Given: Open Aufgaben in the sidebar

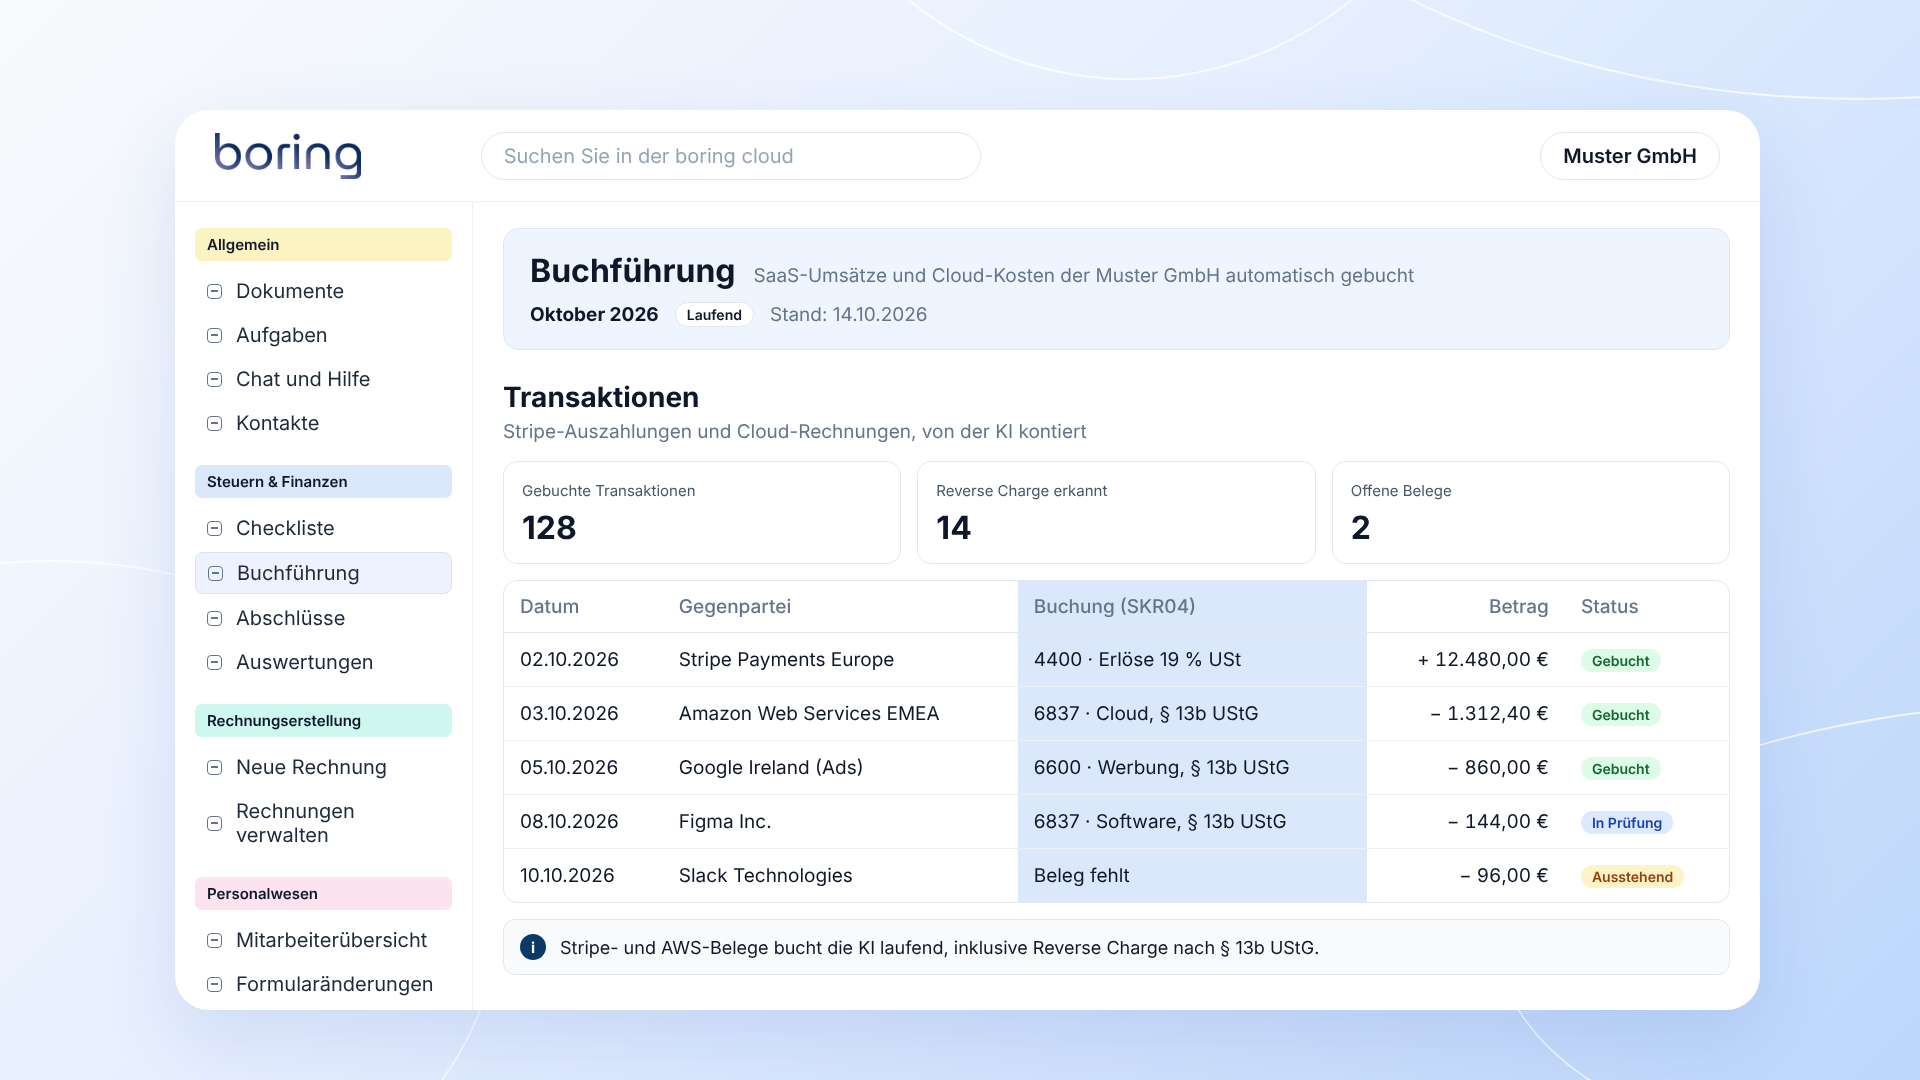Looking at the screenshot, I should pos(323,335).
